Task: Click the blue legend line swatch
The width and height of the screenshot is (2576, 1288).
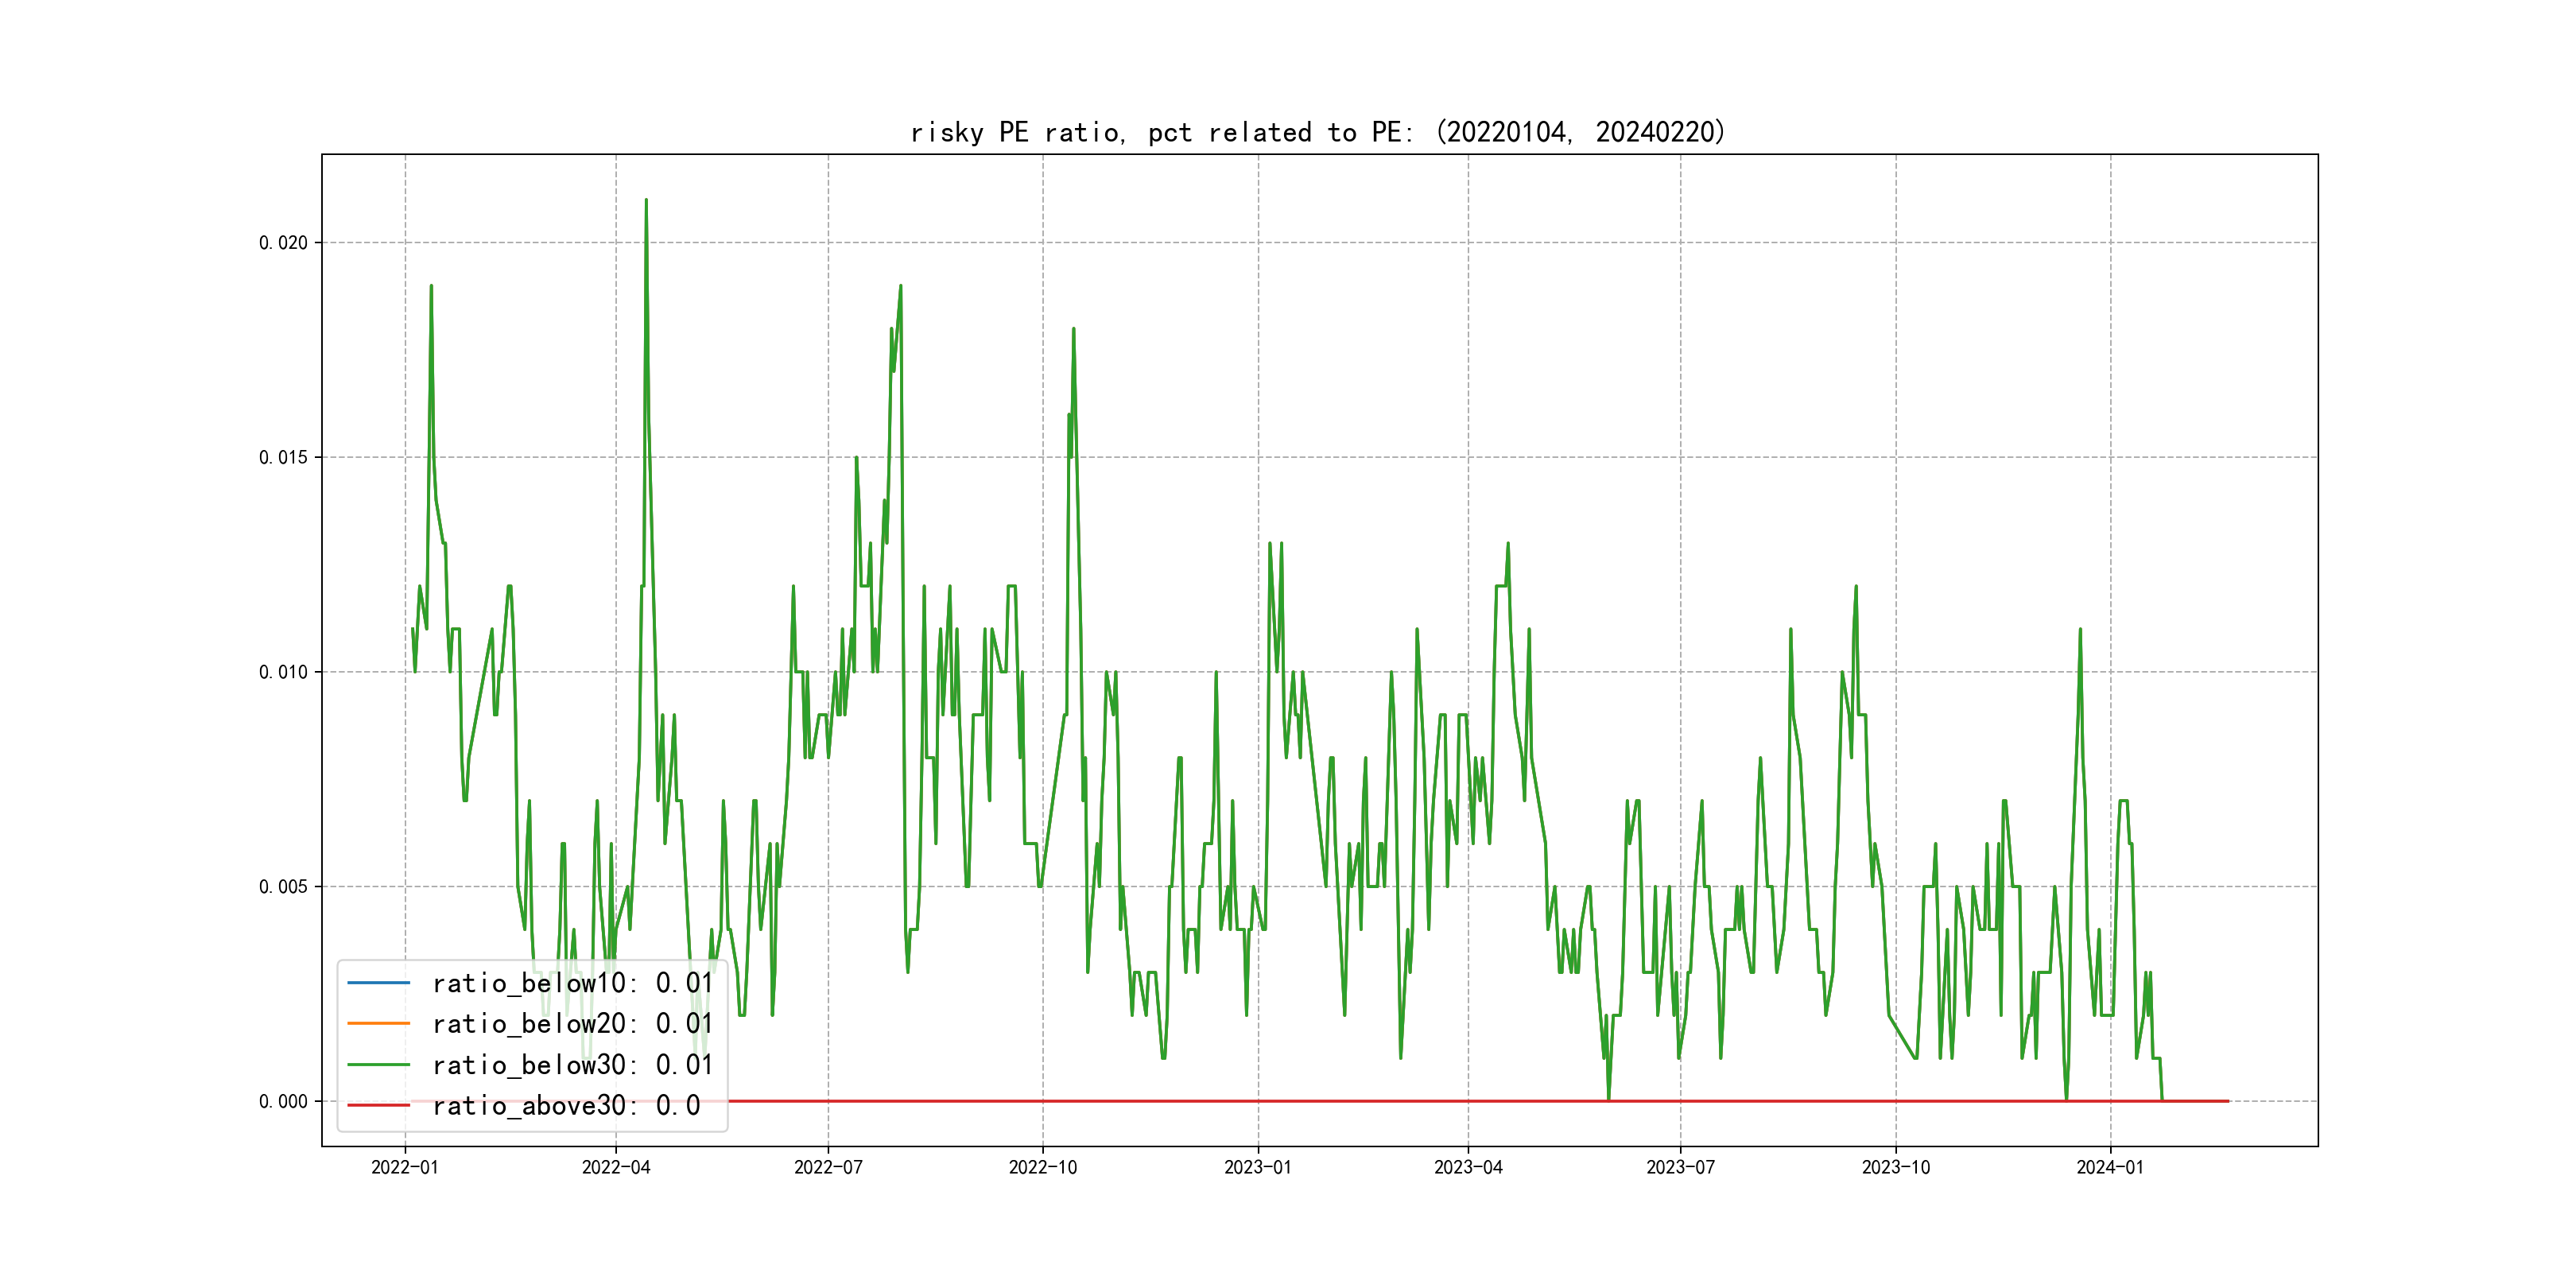Action: pyautogui.click(x=378, y=983)
